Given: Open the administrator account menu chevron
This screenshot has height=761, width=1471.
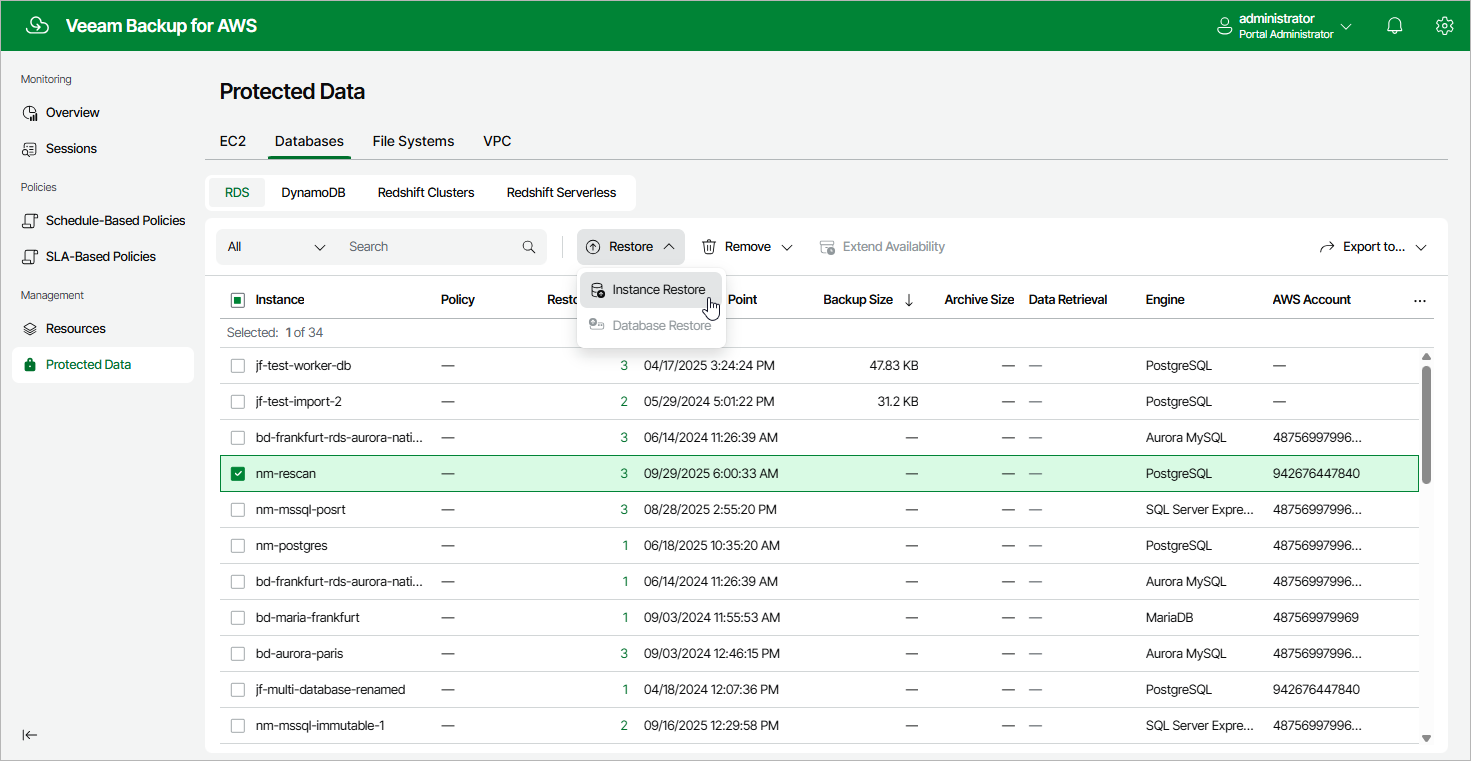Looking at the screenshot, I should click(1346, 26).
